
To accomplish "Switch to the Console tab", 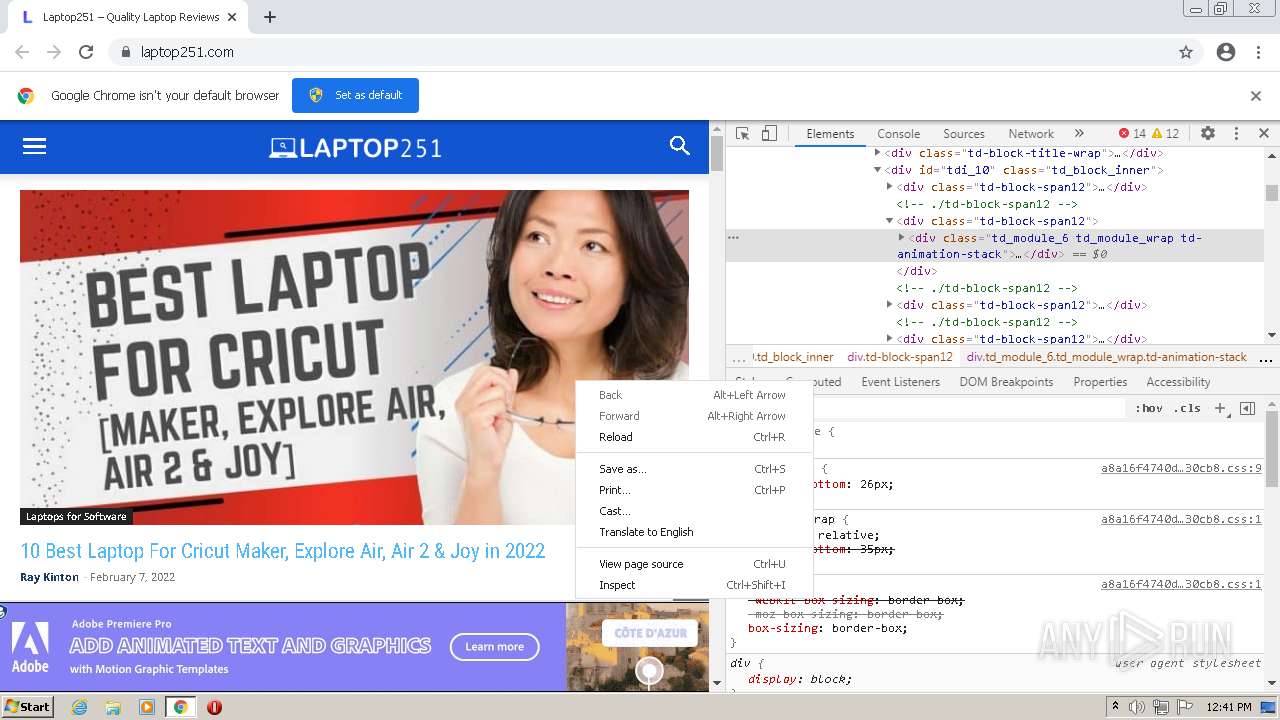I will pos(898,133).
